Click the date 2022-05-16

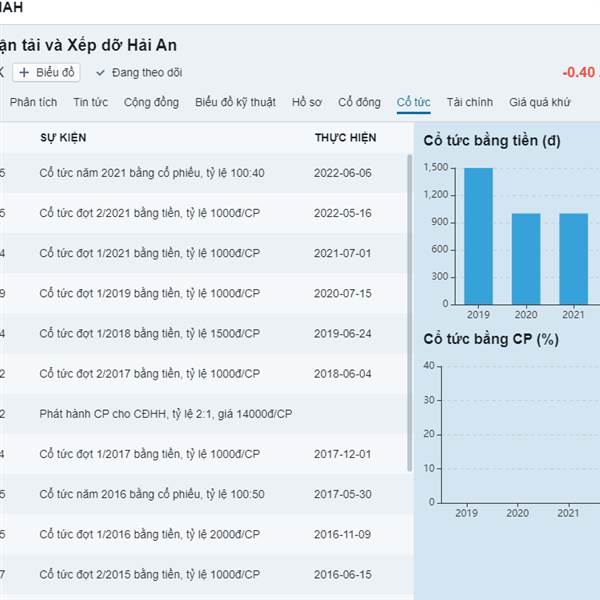pyautogui.click(x=343, y=213)
